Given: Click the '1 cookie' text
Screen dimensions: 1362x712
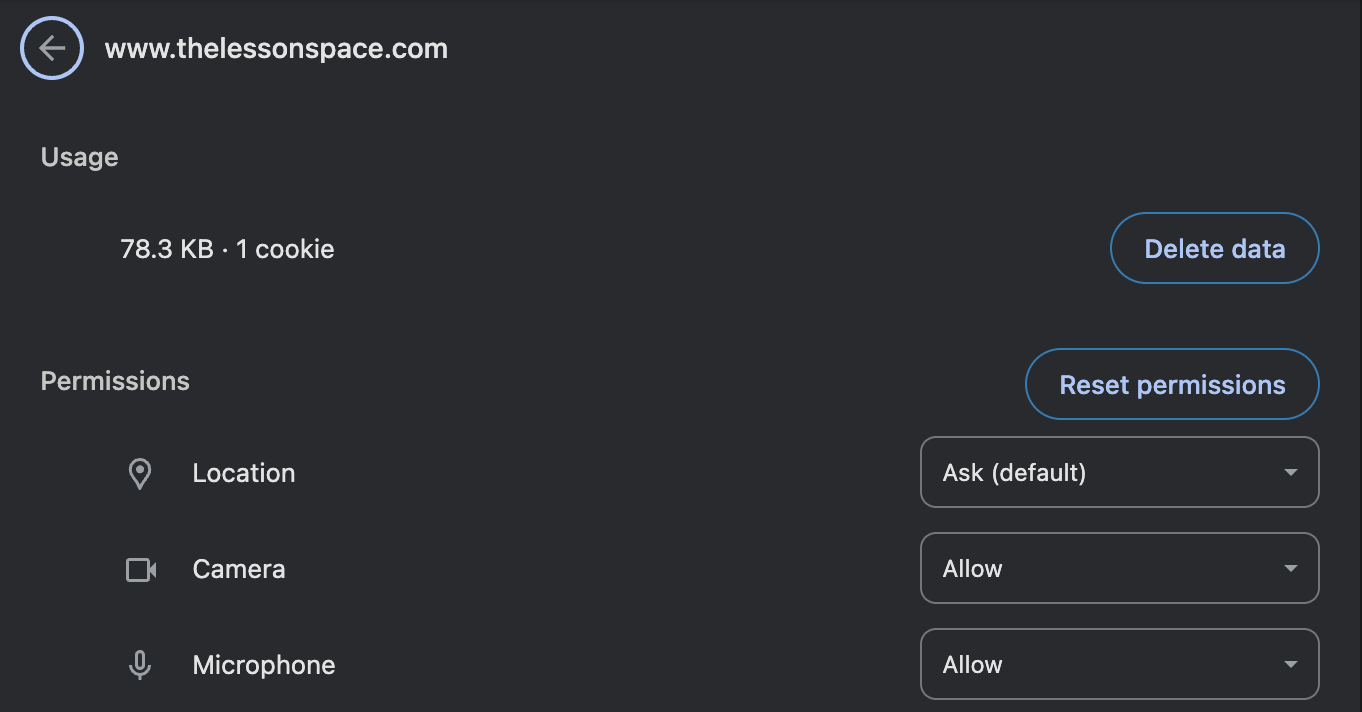Looking at the screenshot, I should pyautogui.click(x=285, y=249).
